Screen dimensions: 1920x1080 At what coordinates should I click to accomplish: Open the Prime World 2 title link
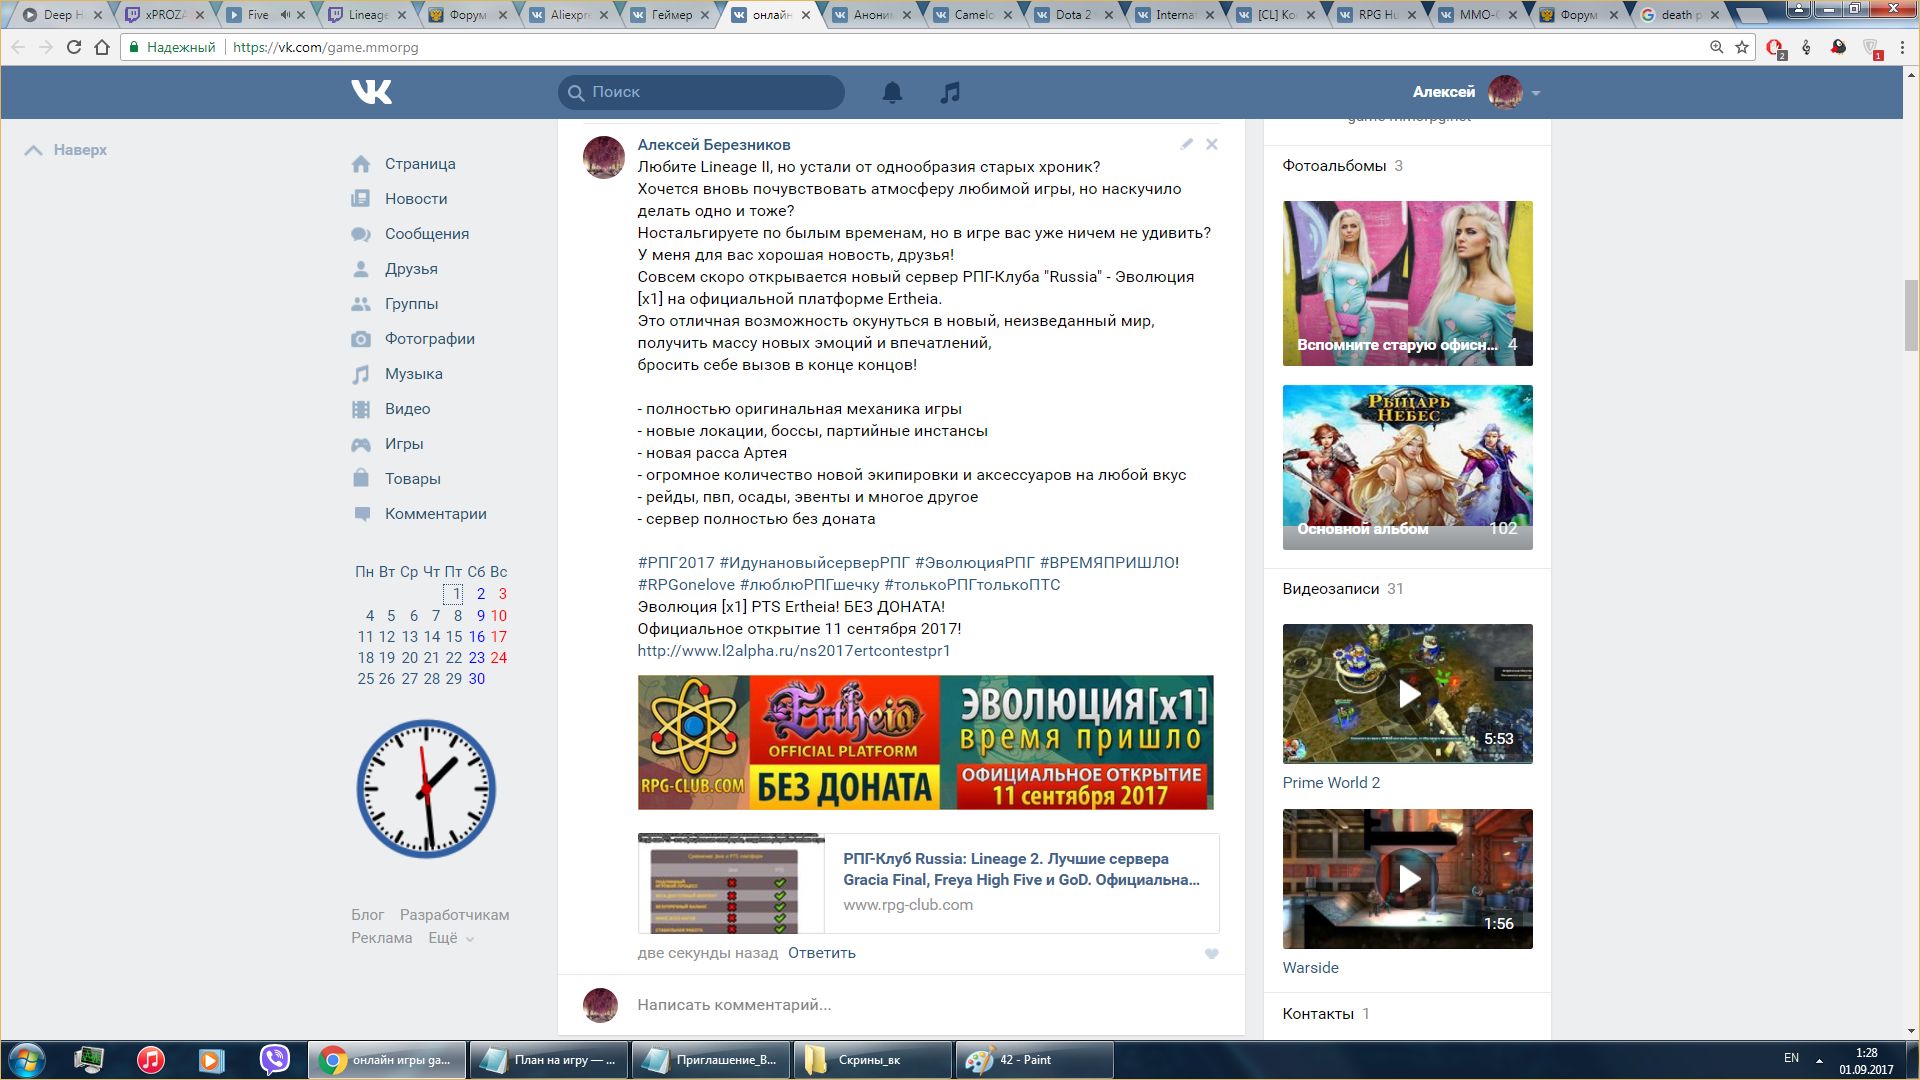pos(1331,783)
